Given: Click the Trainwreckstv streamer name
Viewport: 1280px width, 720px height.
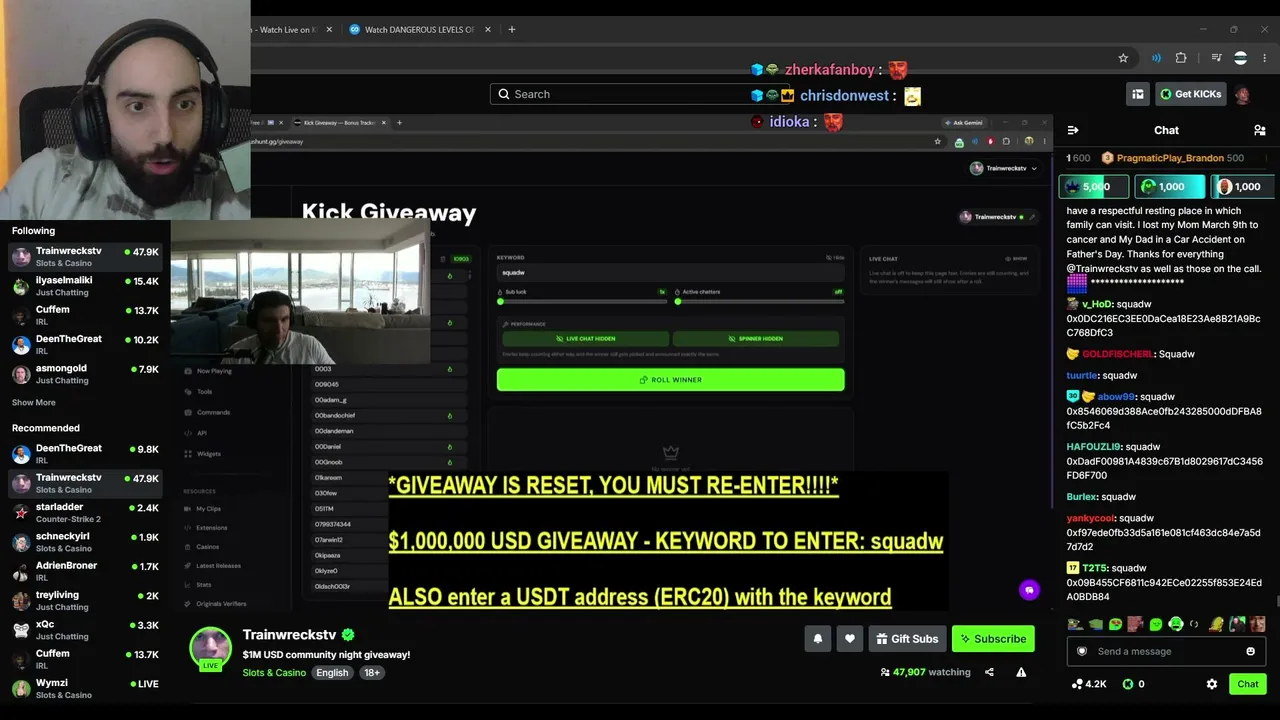Looking at the screenshot, I should (290, 635).
